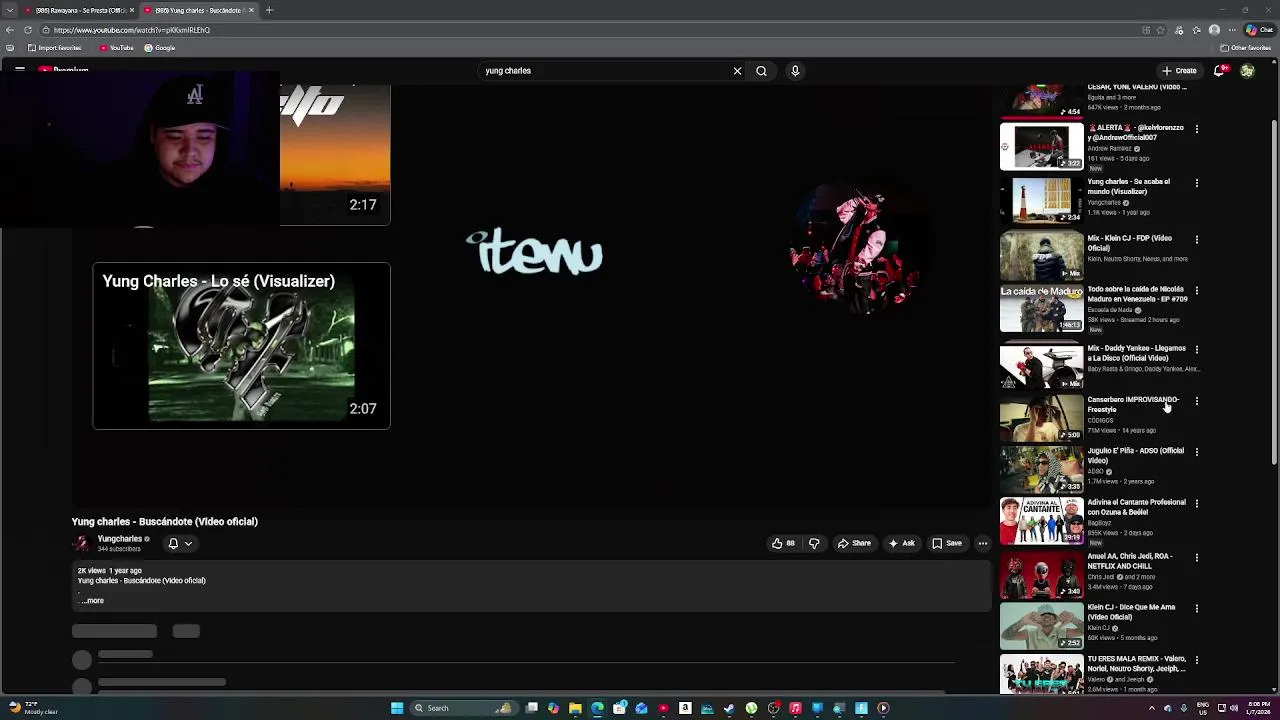Expand description with '...more'
This screenshot has width=1280, height=720.
pyautogui.click(x=92, y=600)
